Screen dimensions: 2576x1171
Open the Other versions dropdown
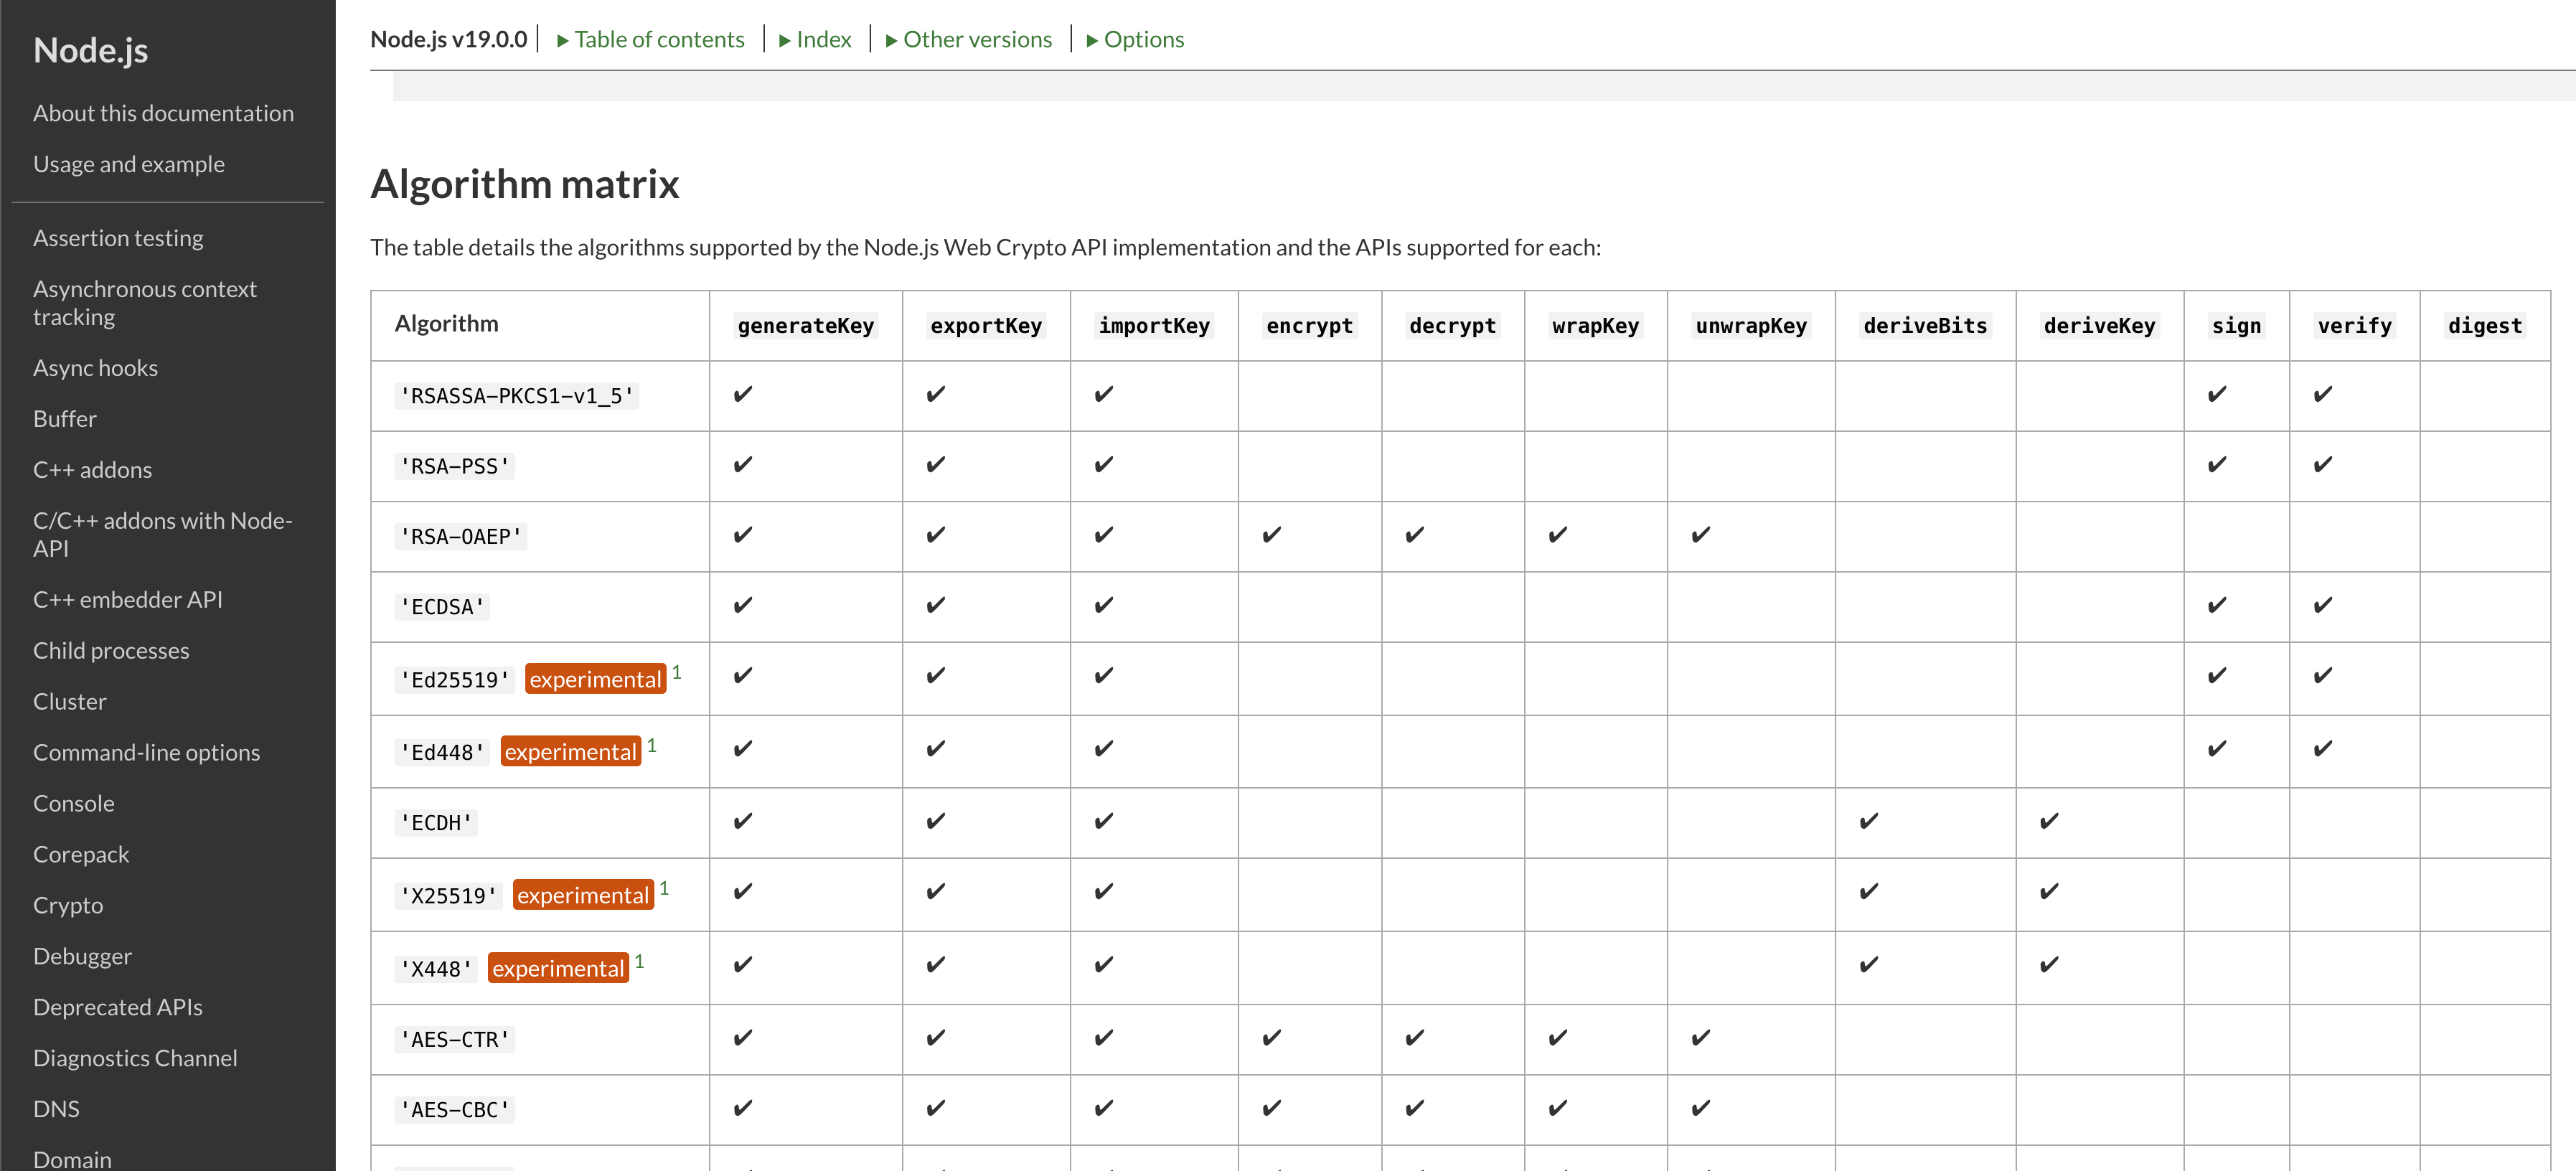(x=969, y=39)
